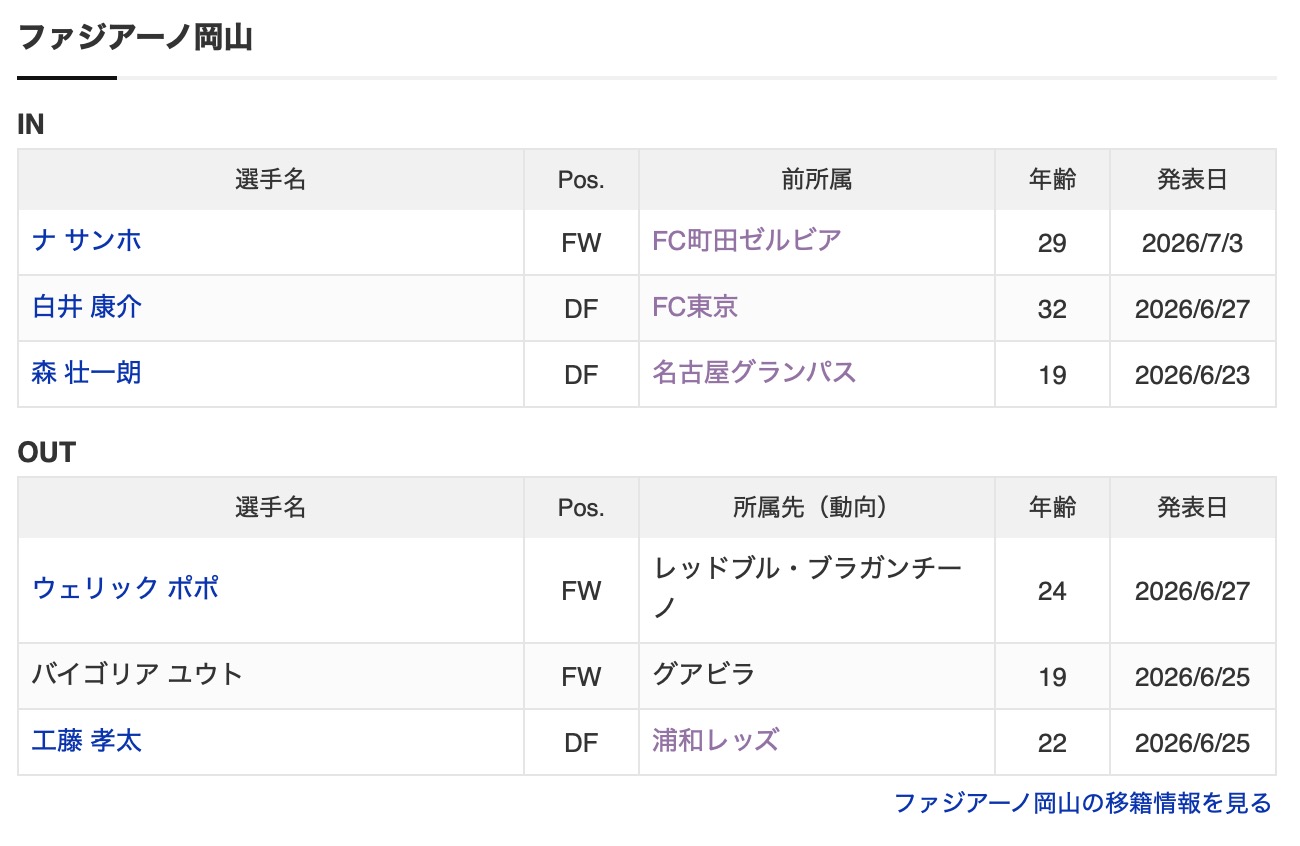Open the 名古屋グランパス club link
Image resolution: width=1300 pixels, height=846 pixels.
click(754, 373)
